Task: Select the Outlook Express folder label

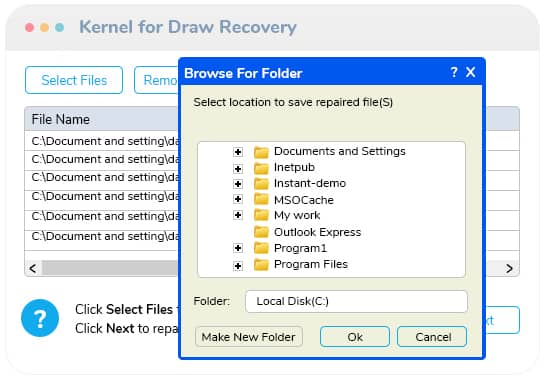Action: tap(317, 232)
